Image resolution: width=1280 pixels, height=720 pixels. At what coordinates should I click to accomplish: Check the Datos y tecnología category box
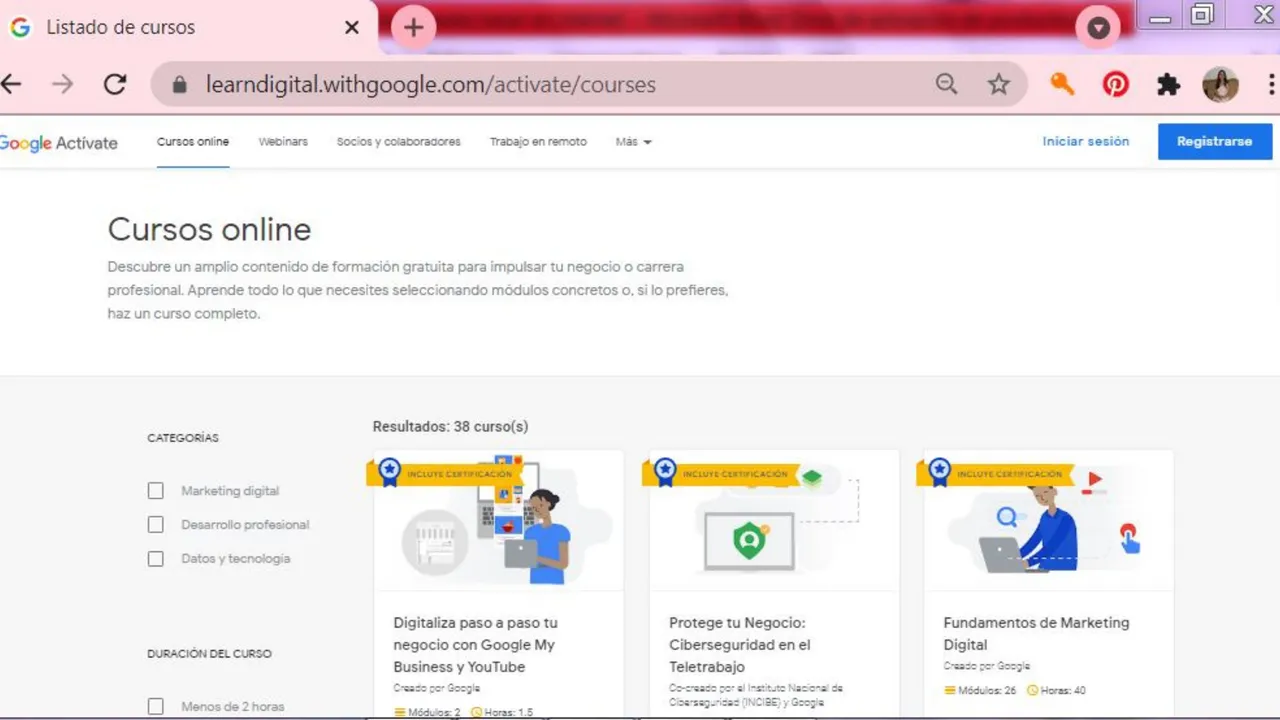155,559
